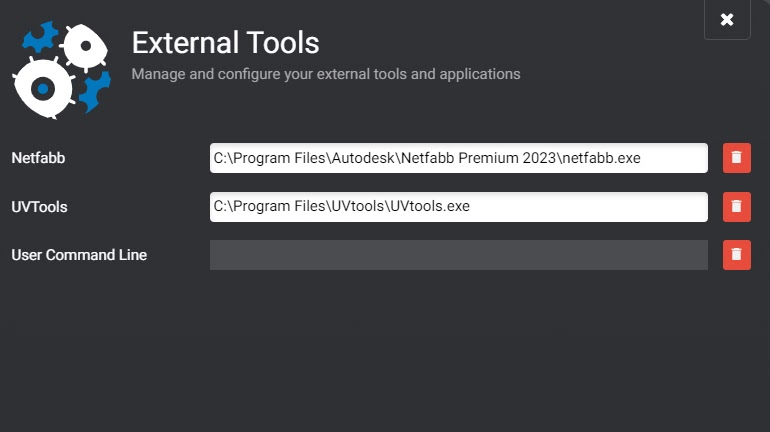Viewport: 770px width, 432px height.
Task: Close the External Tools dialog
Action: pyautogui.click(x=727, y=20)
